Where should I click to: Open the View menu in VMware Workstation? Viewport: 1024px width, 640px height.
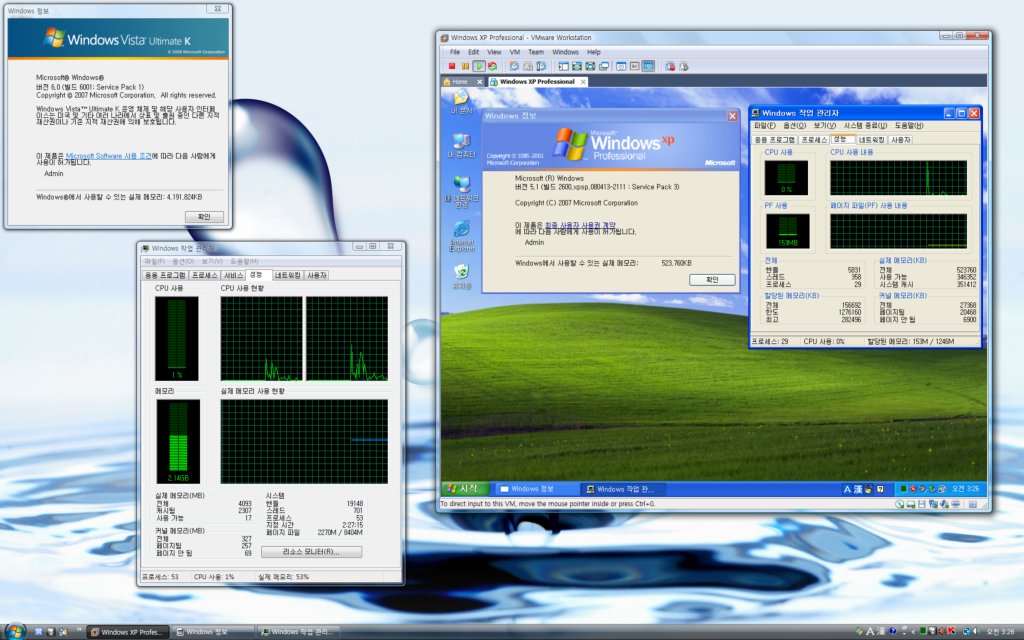coord(494,52)
